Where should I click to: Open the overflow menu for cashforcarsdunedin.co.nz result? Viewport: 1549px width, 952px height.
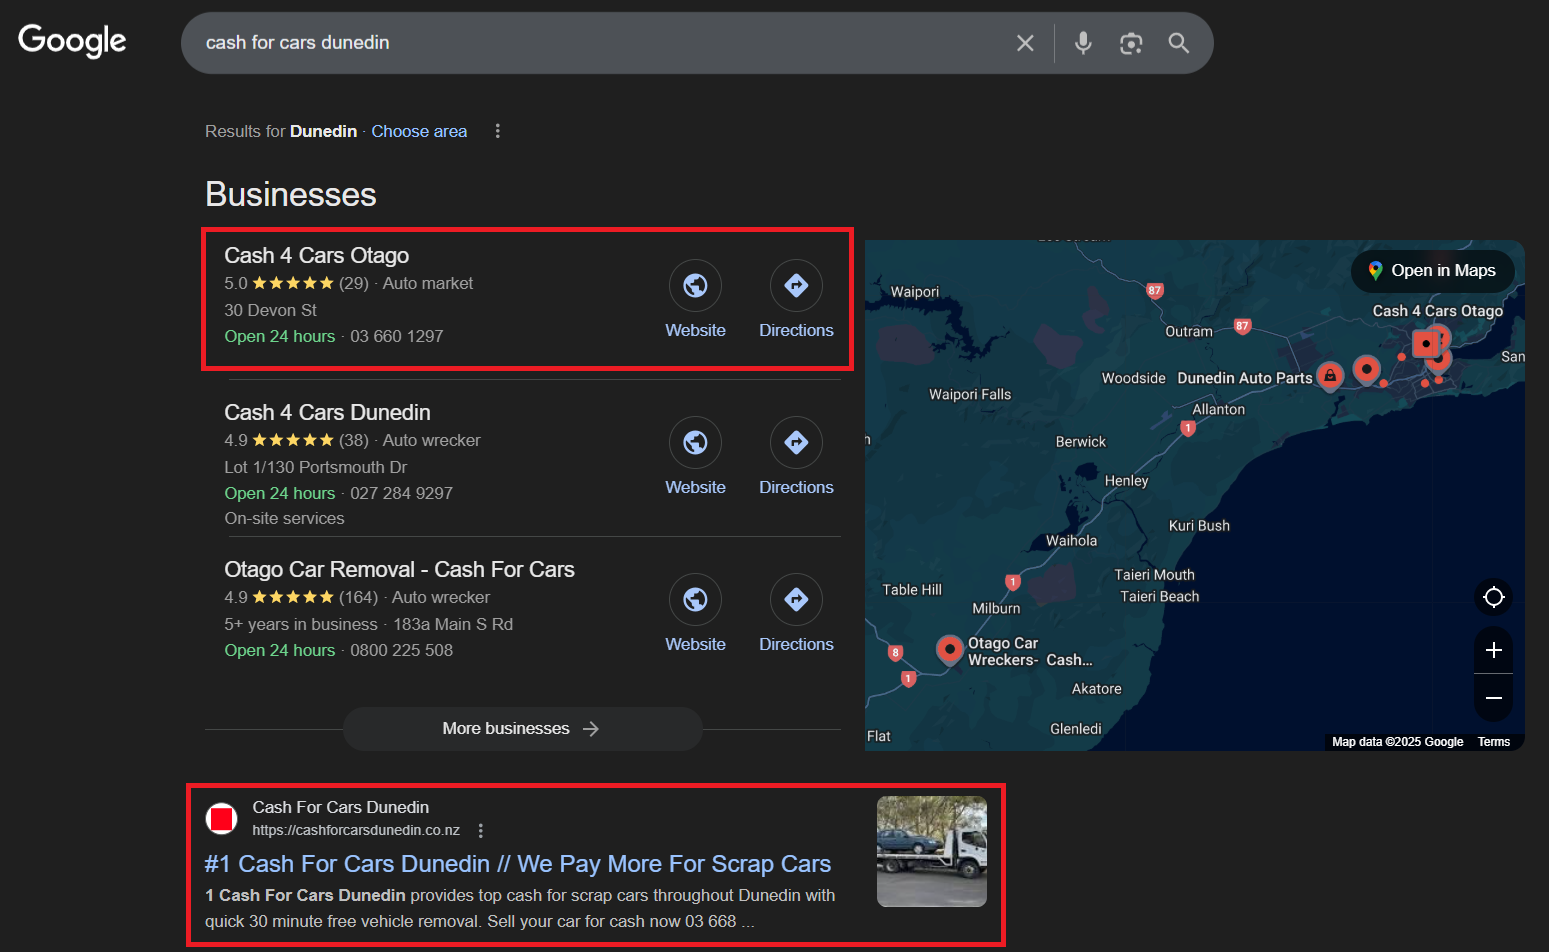tap(481, 830)
